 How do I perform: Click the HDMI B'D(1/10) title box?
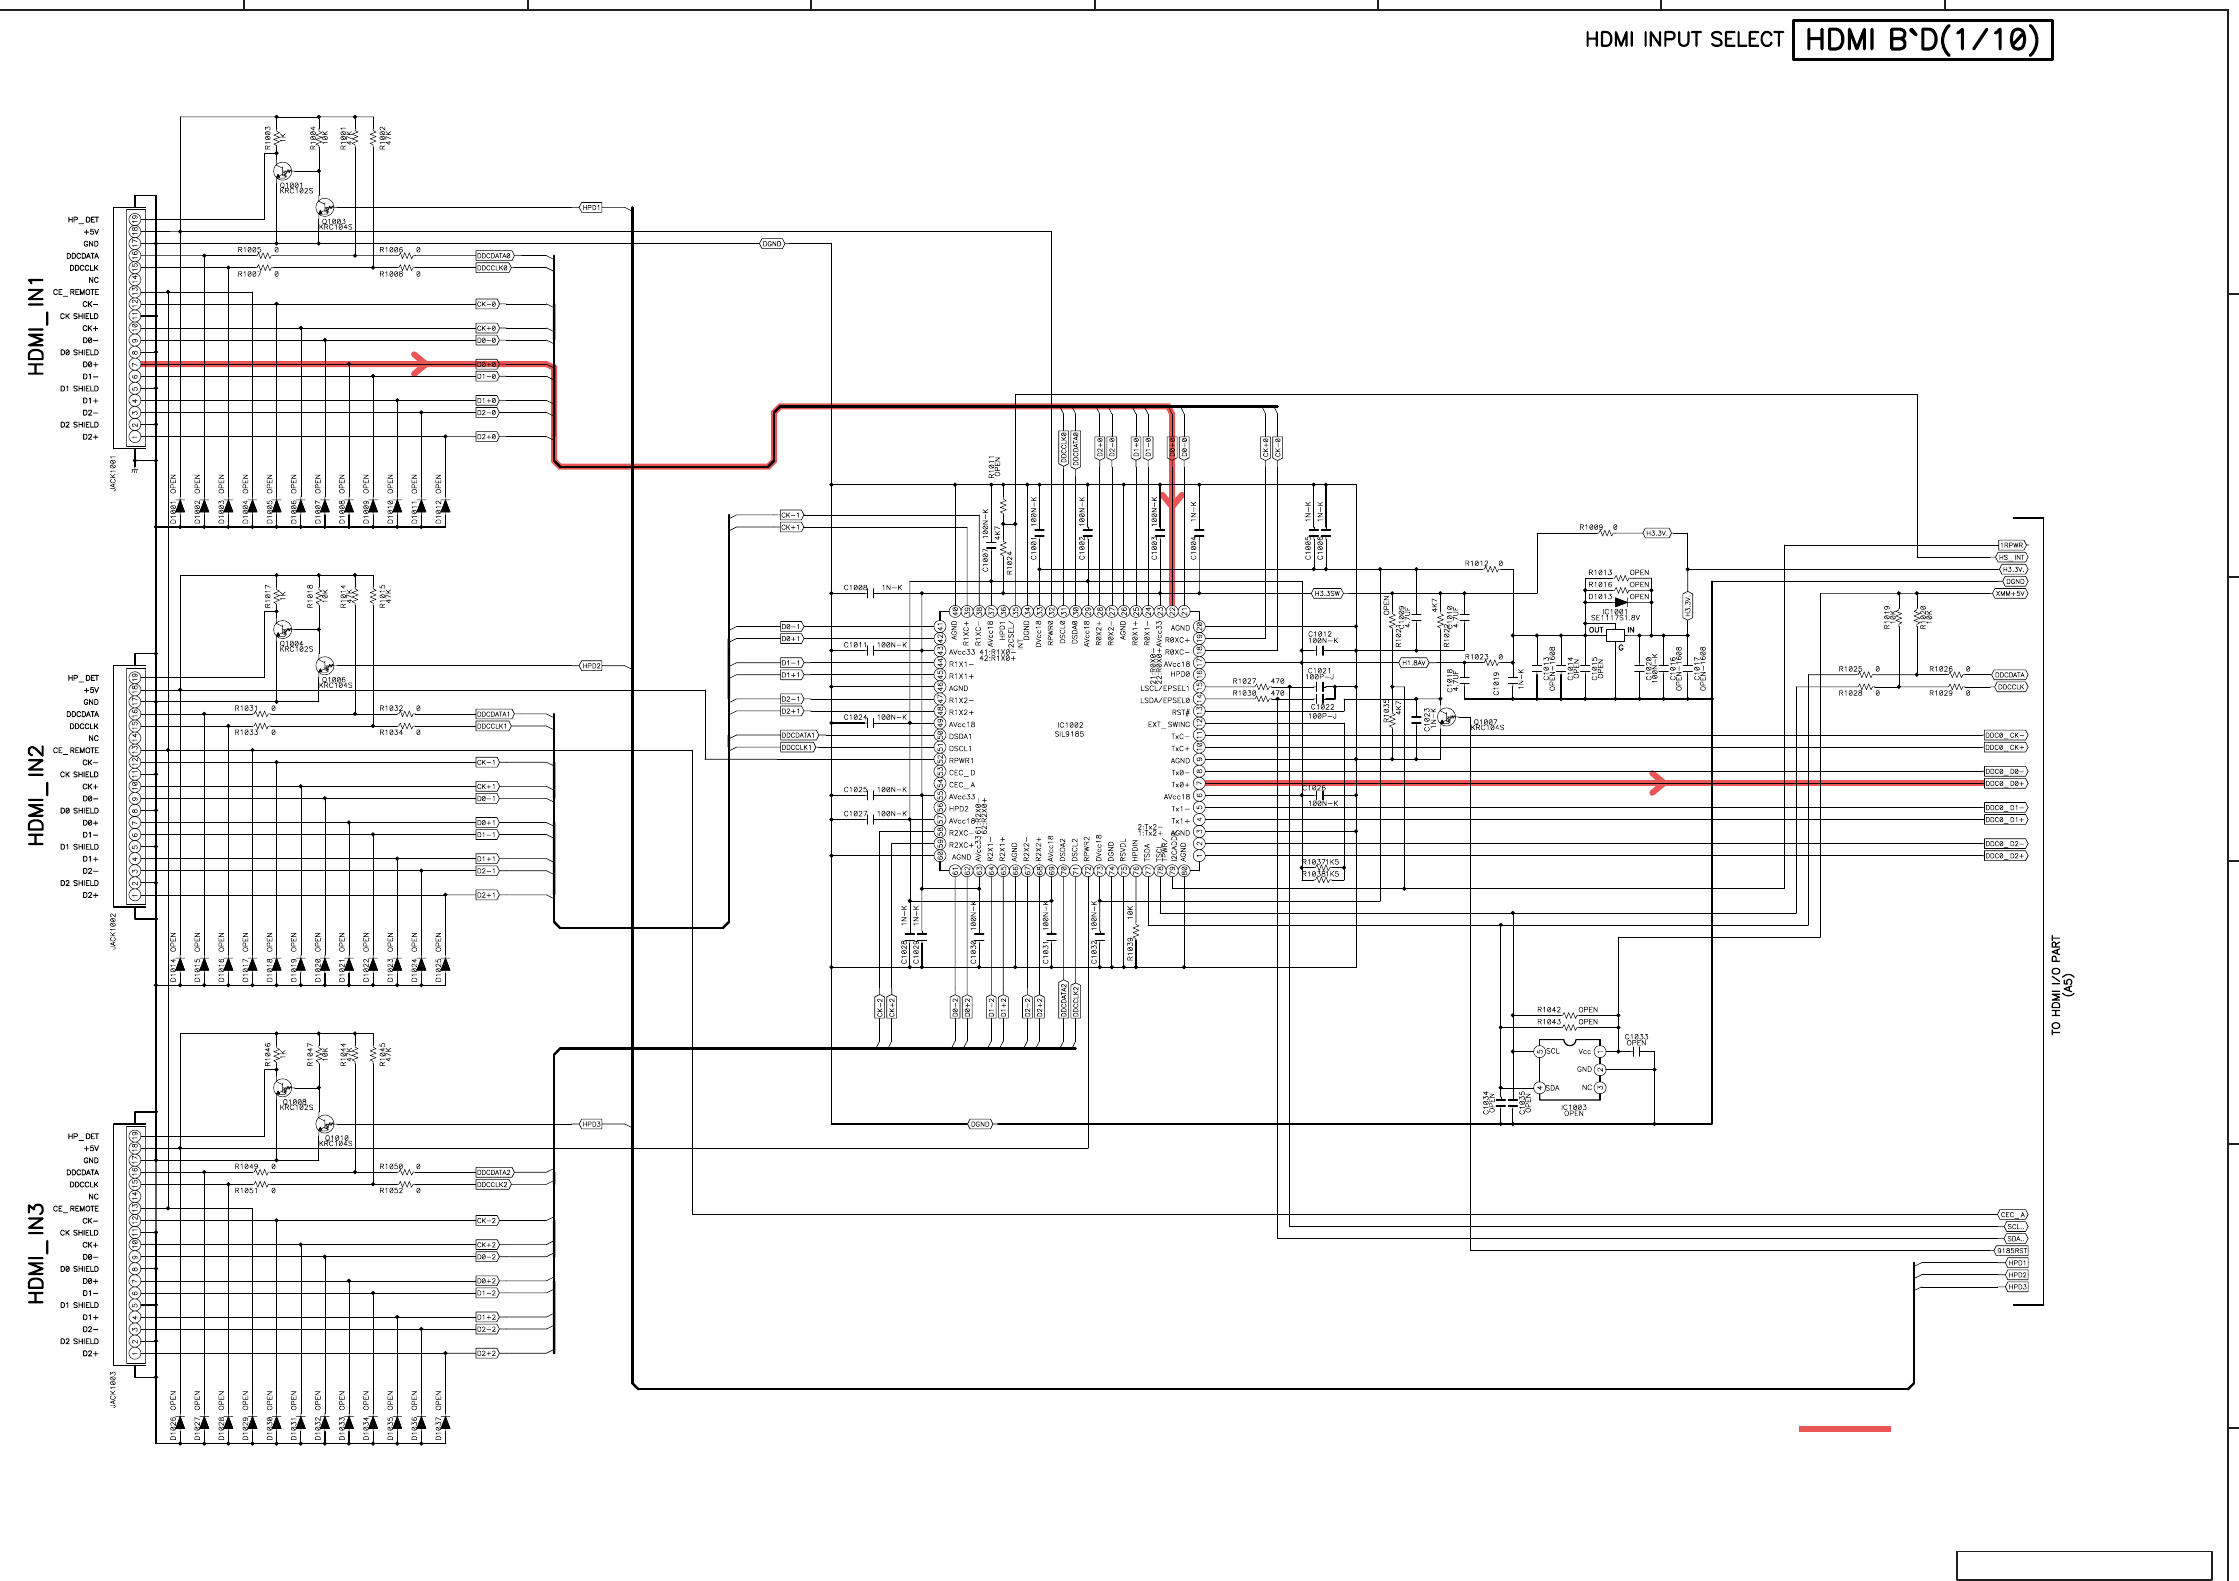[x=1921, y=40]
